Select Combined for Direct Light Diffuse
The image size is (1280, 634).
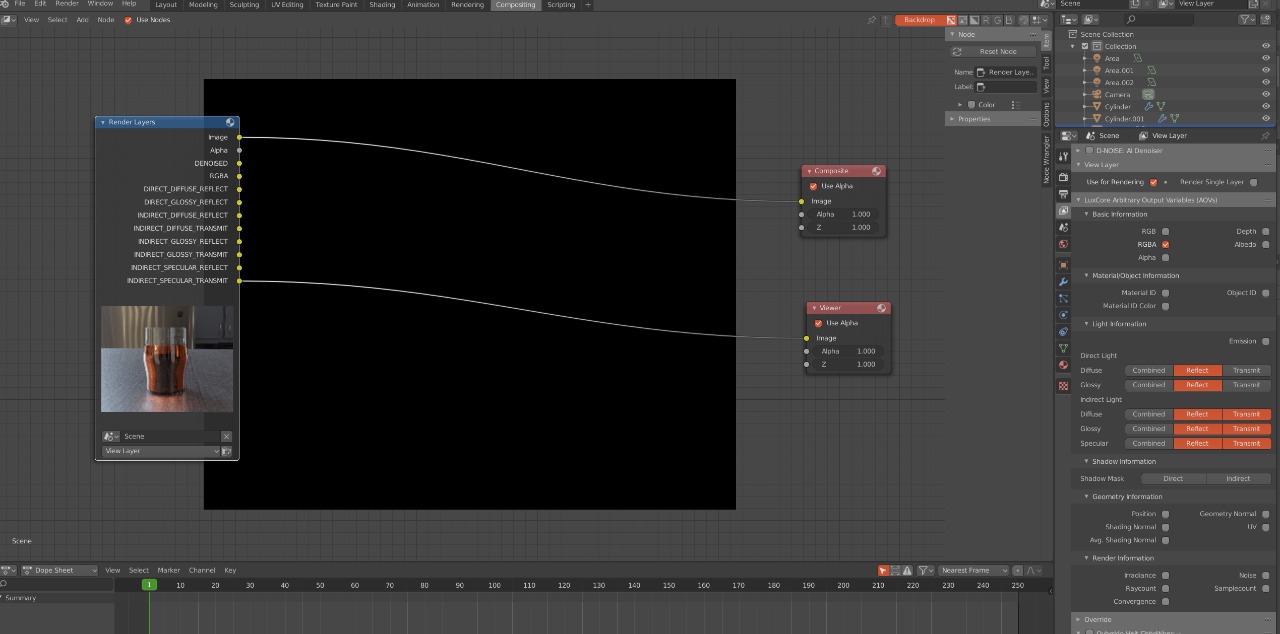tap(1148, 370)
